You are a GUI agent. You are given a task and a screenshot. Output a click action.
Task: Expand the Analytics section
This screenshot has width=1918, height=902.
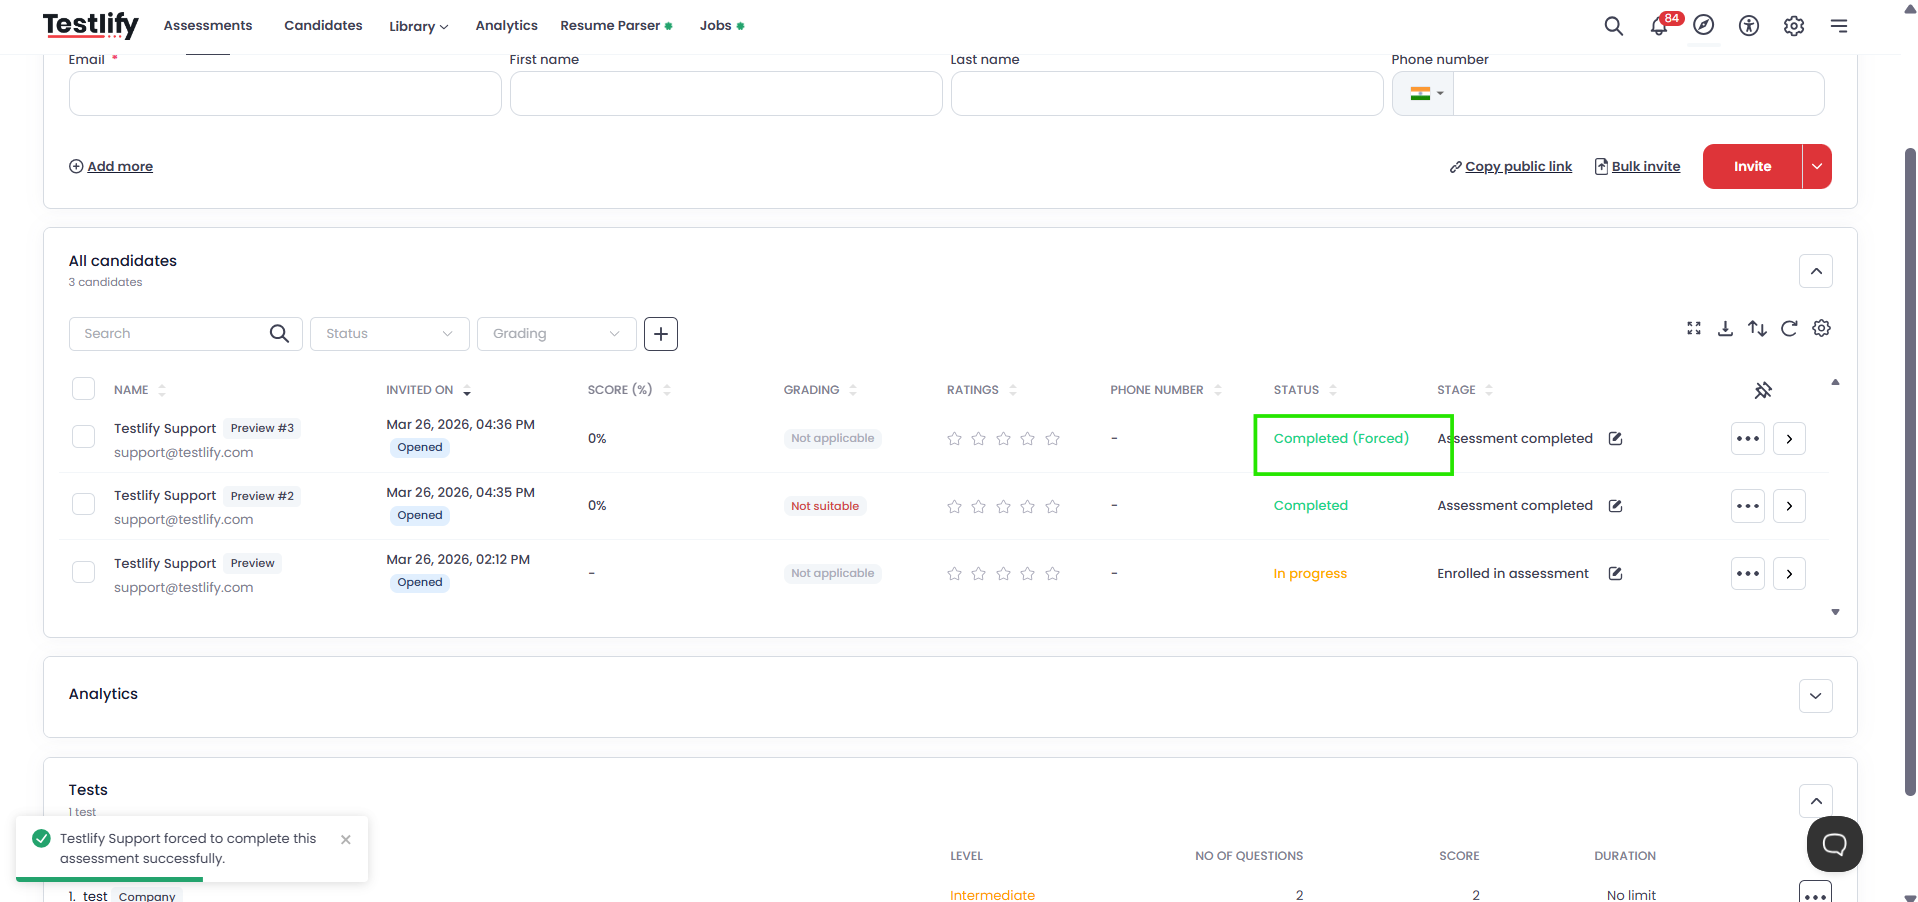coord(1815,696)
